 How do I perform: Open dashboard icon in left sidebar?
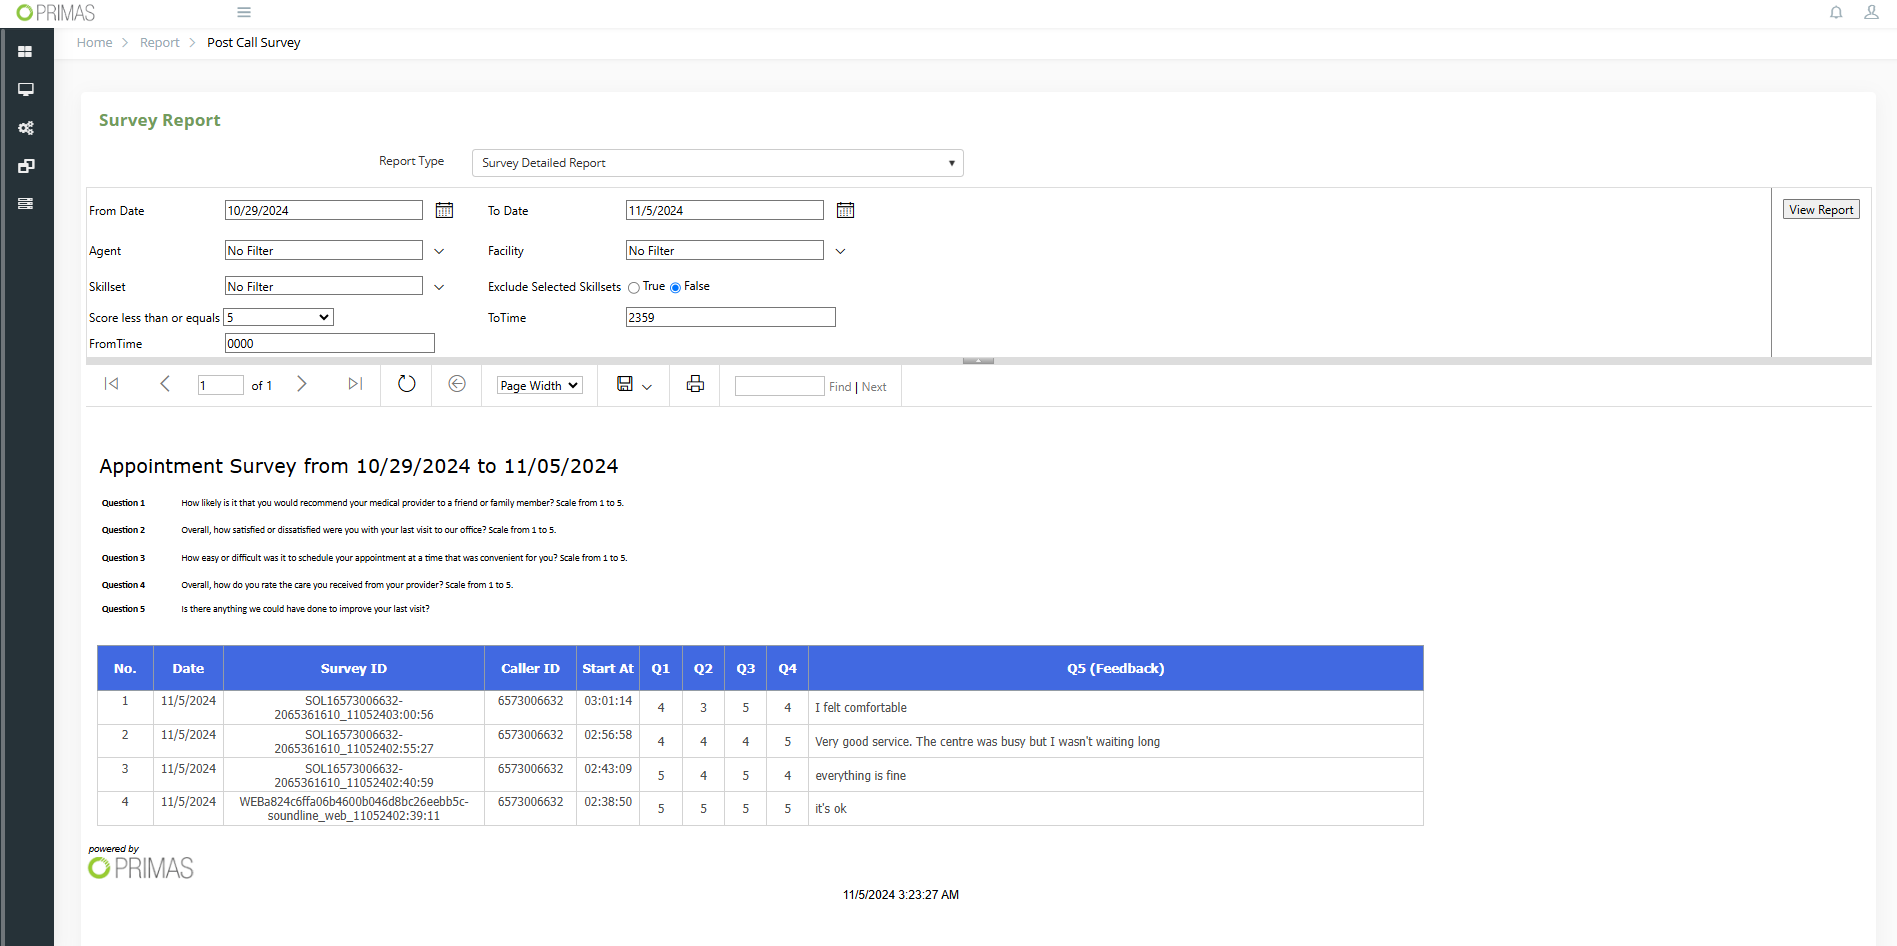26,52
